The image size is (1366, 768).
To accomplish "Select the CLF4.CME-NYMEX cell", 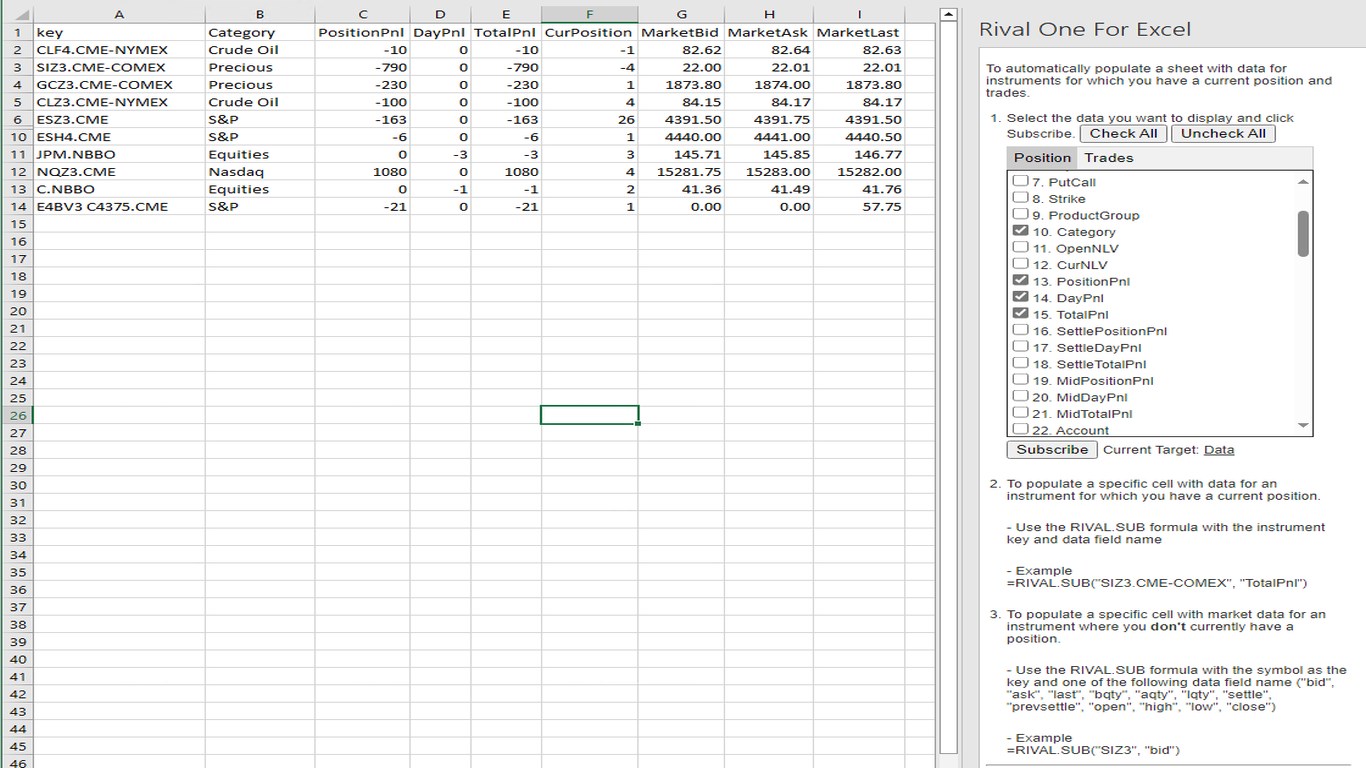I will click(x=119, y=50).
